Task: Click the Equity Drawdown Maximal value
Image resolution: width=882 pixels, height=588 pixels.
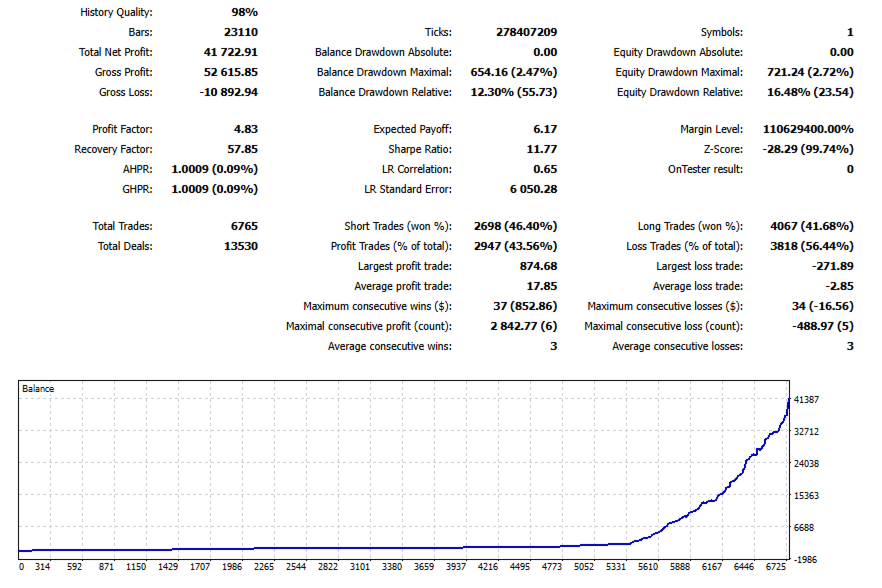Action: tap(810, 72)
